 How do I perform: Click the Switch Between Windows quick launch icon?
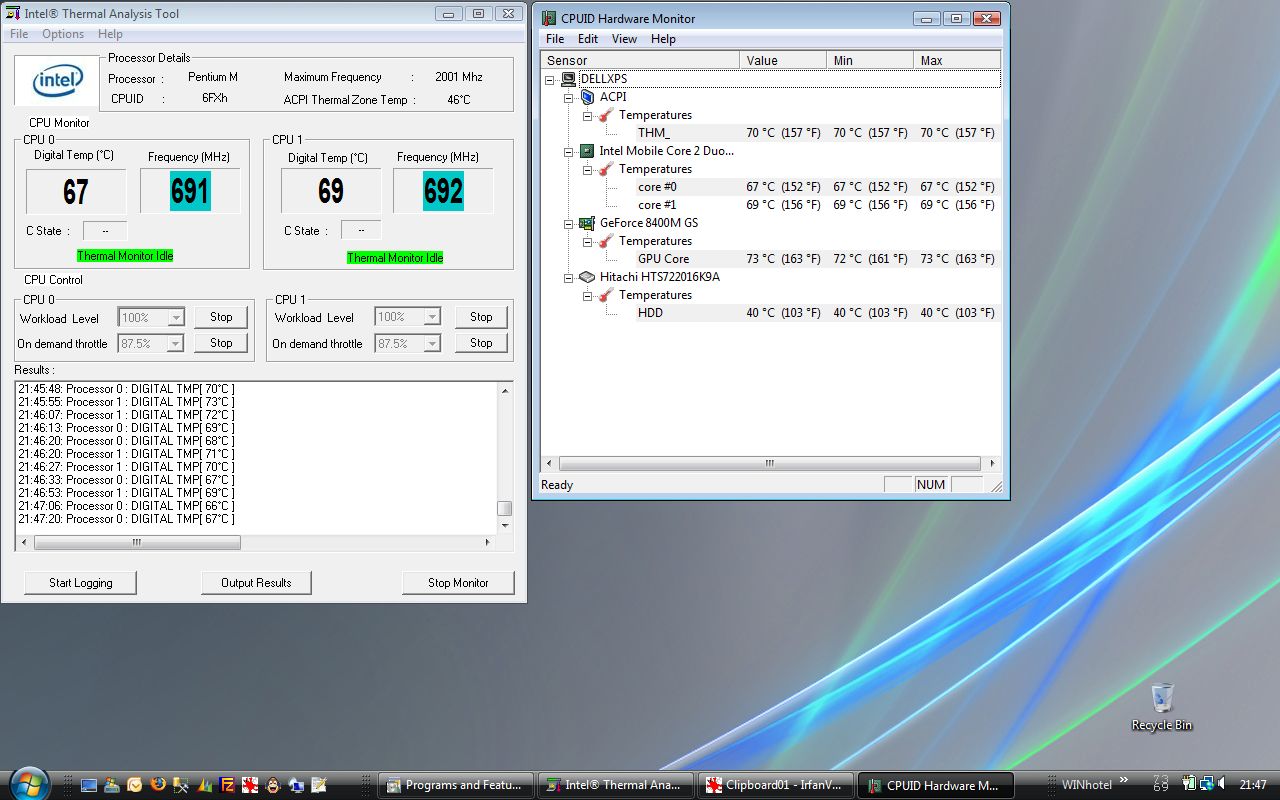point(112,785)
